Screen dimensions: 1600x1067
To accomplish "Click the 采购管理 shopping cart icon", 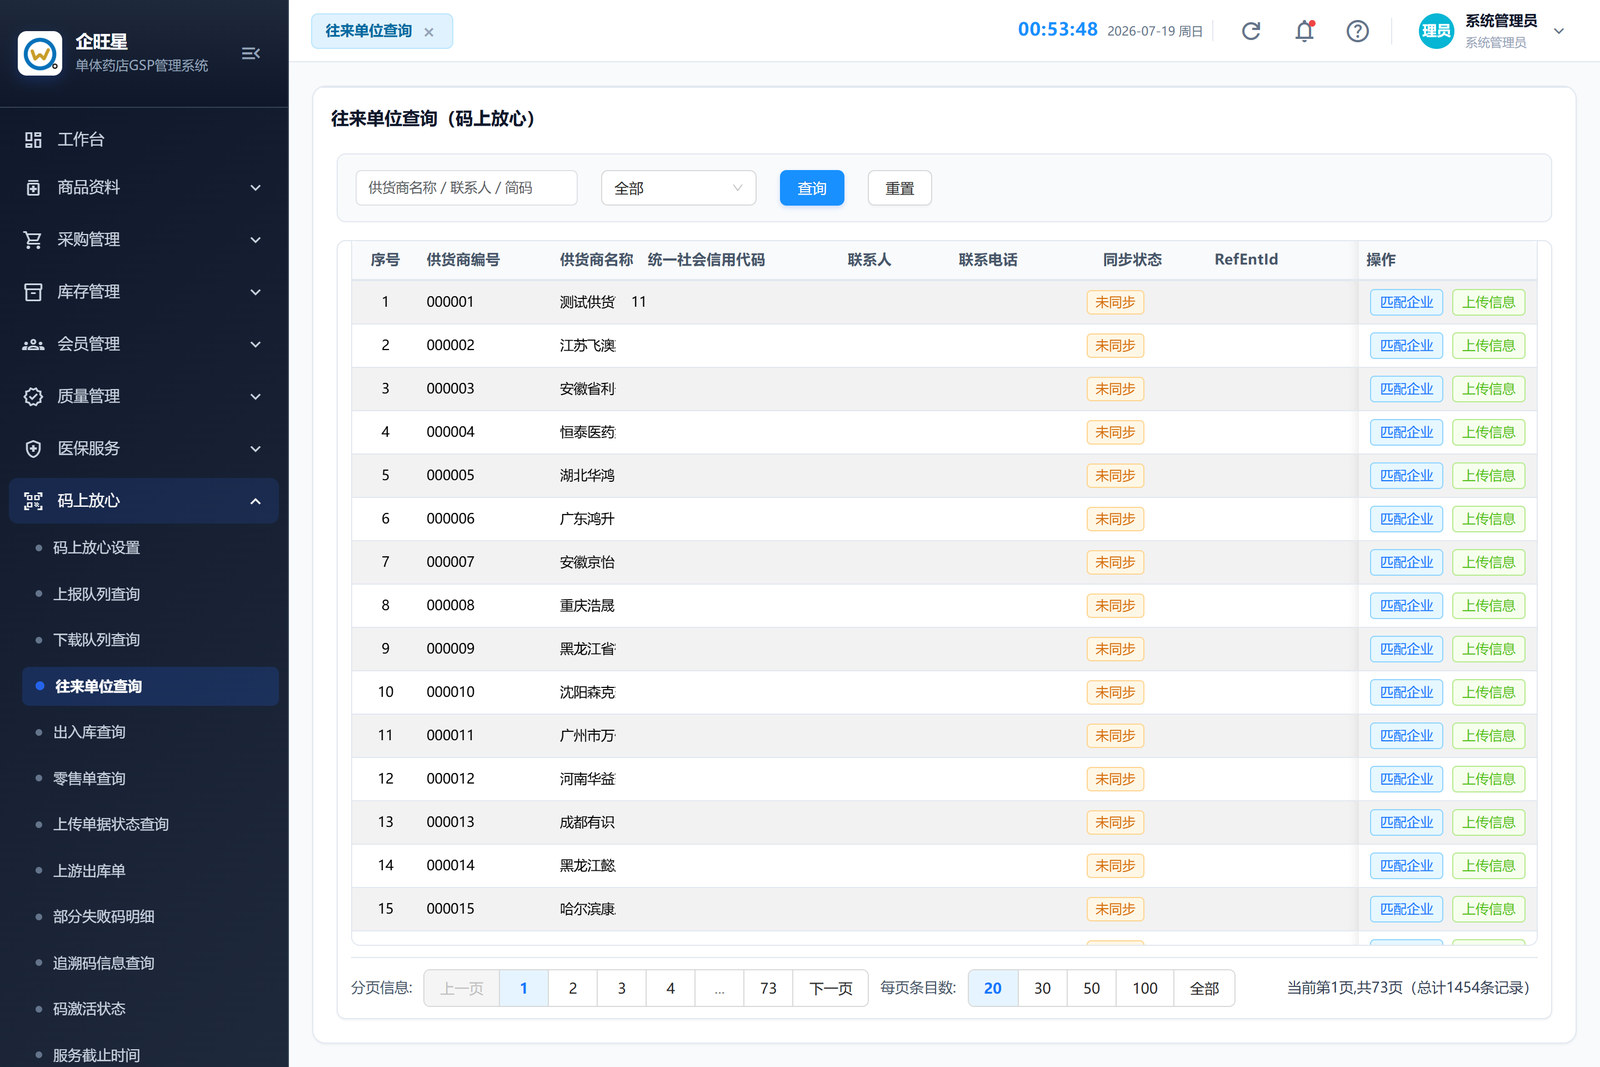I will pyautogui.click(x=33, y=240).
